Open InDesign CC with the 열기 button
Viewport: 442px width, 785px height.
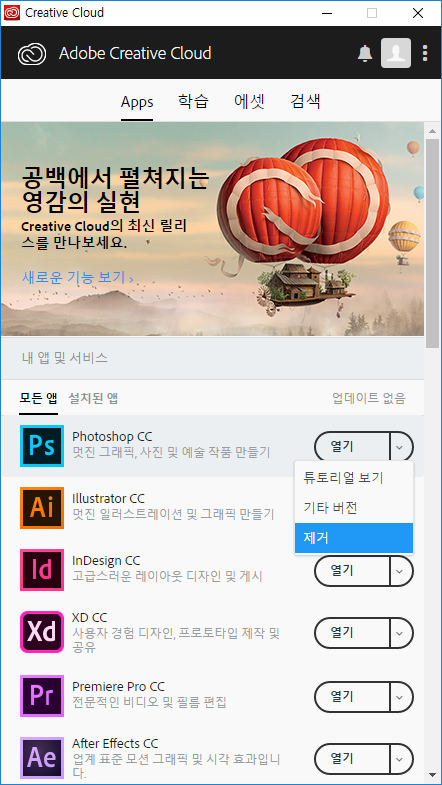[352, 570]
